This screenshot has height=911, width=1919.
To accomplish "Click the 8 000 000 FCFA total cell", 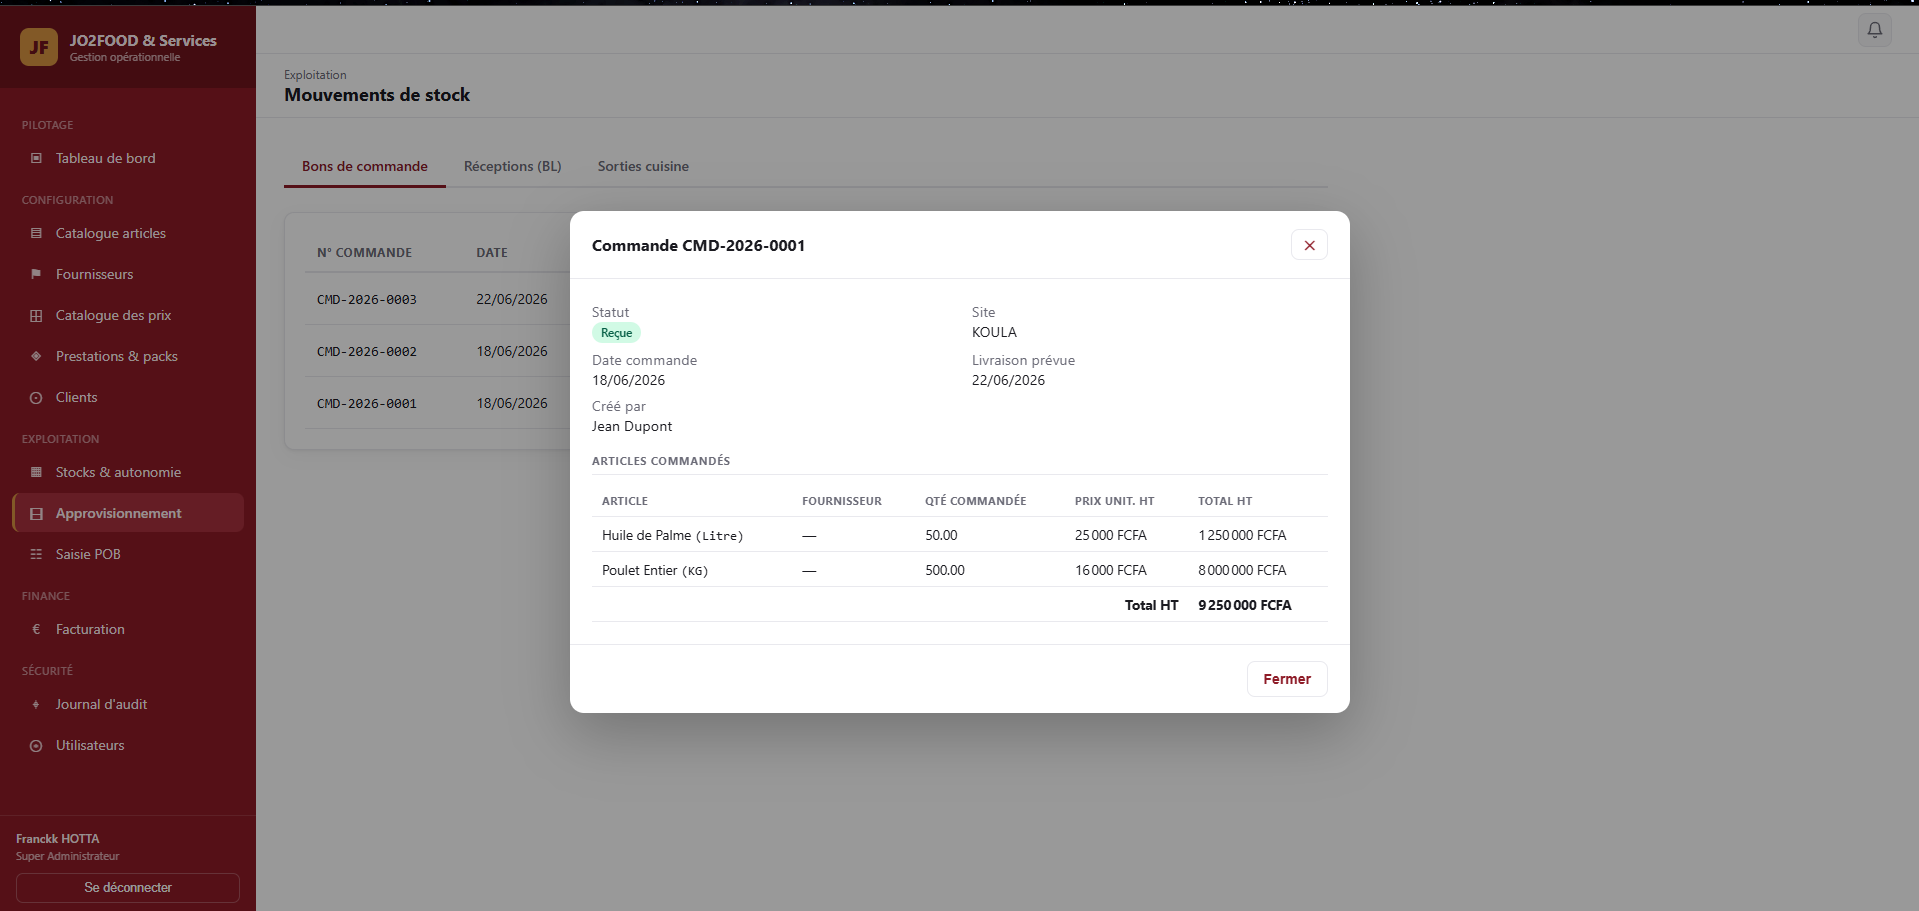I will pos(1242,570).
